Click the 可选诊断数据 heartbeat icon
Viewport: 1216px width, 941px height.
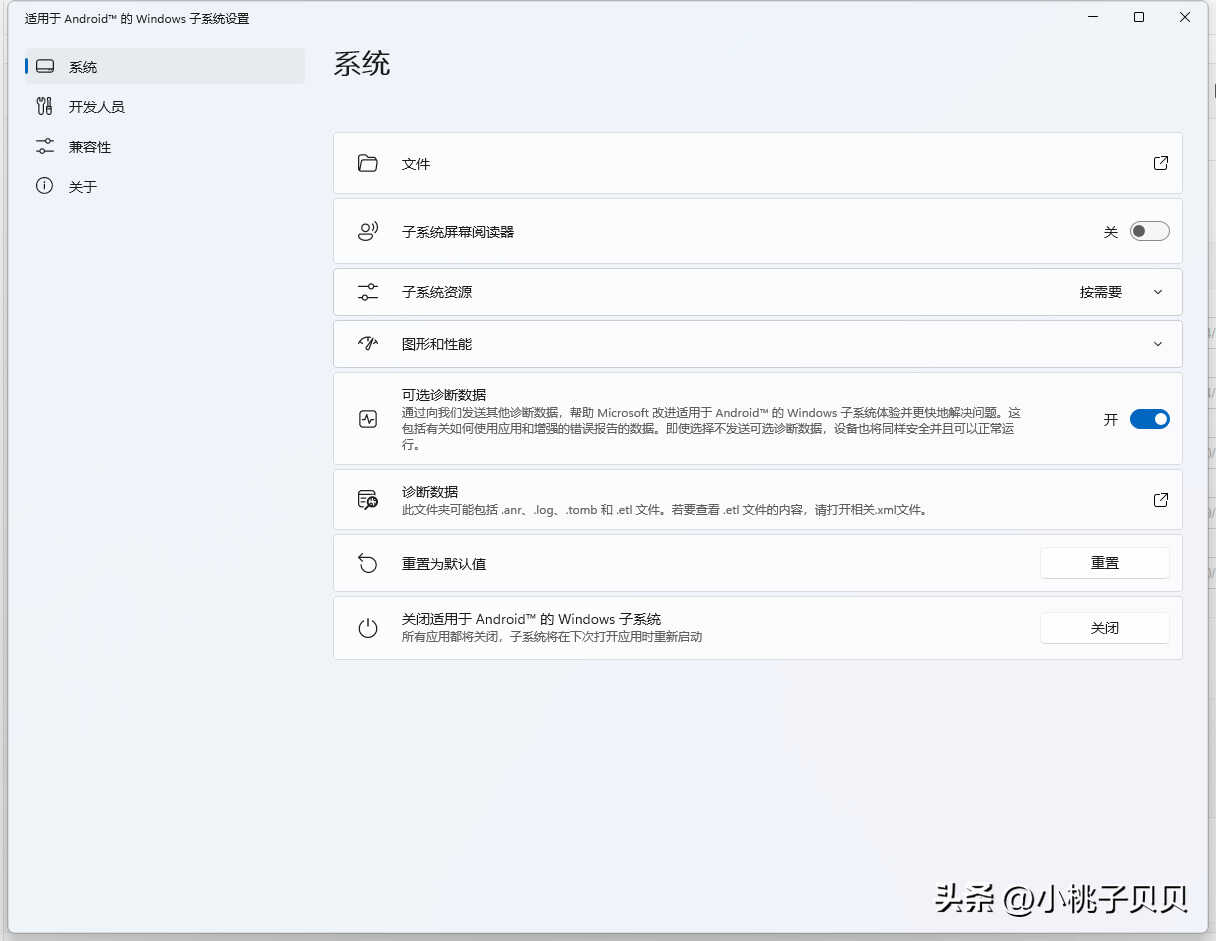click(368, 419)
